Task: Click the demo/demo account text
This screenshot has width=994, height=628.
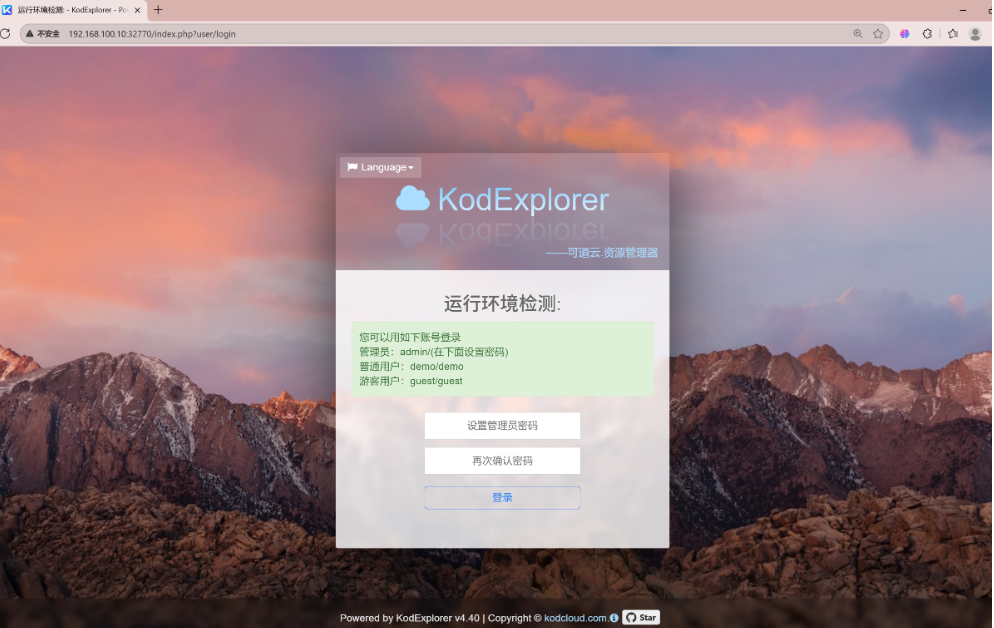Action: pyautogui.click(x=437, y=366)
